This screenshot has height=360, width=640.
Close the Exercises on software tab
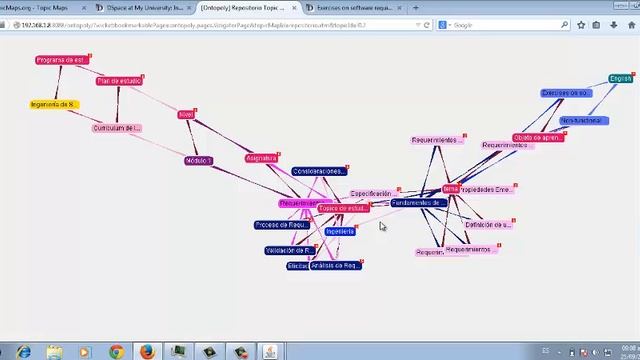[399, 8]
